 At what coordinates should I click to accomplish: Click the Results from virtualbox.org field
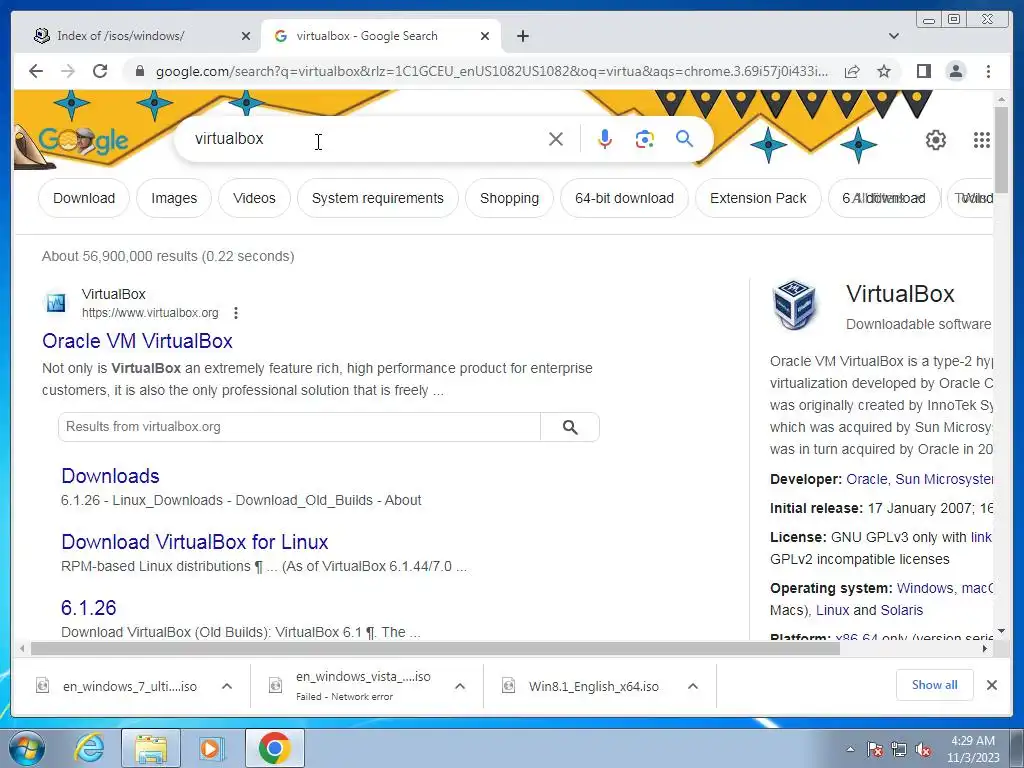pyautogui.click(x=299, y=427)
